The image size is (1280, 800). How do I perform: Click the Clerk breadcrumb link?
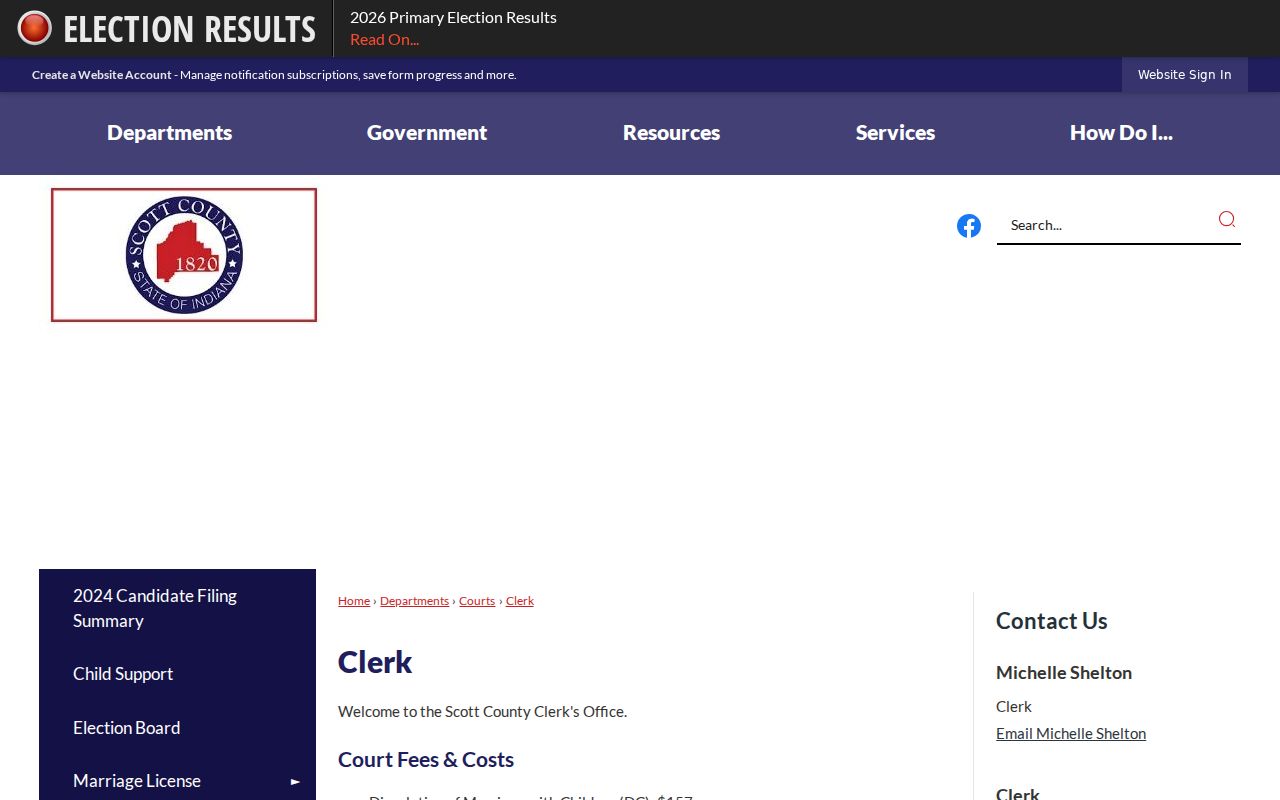520,601
